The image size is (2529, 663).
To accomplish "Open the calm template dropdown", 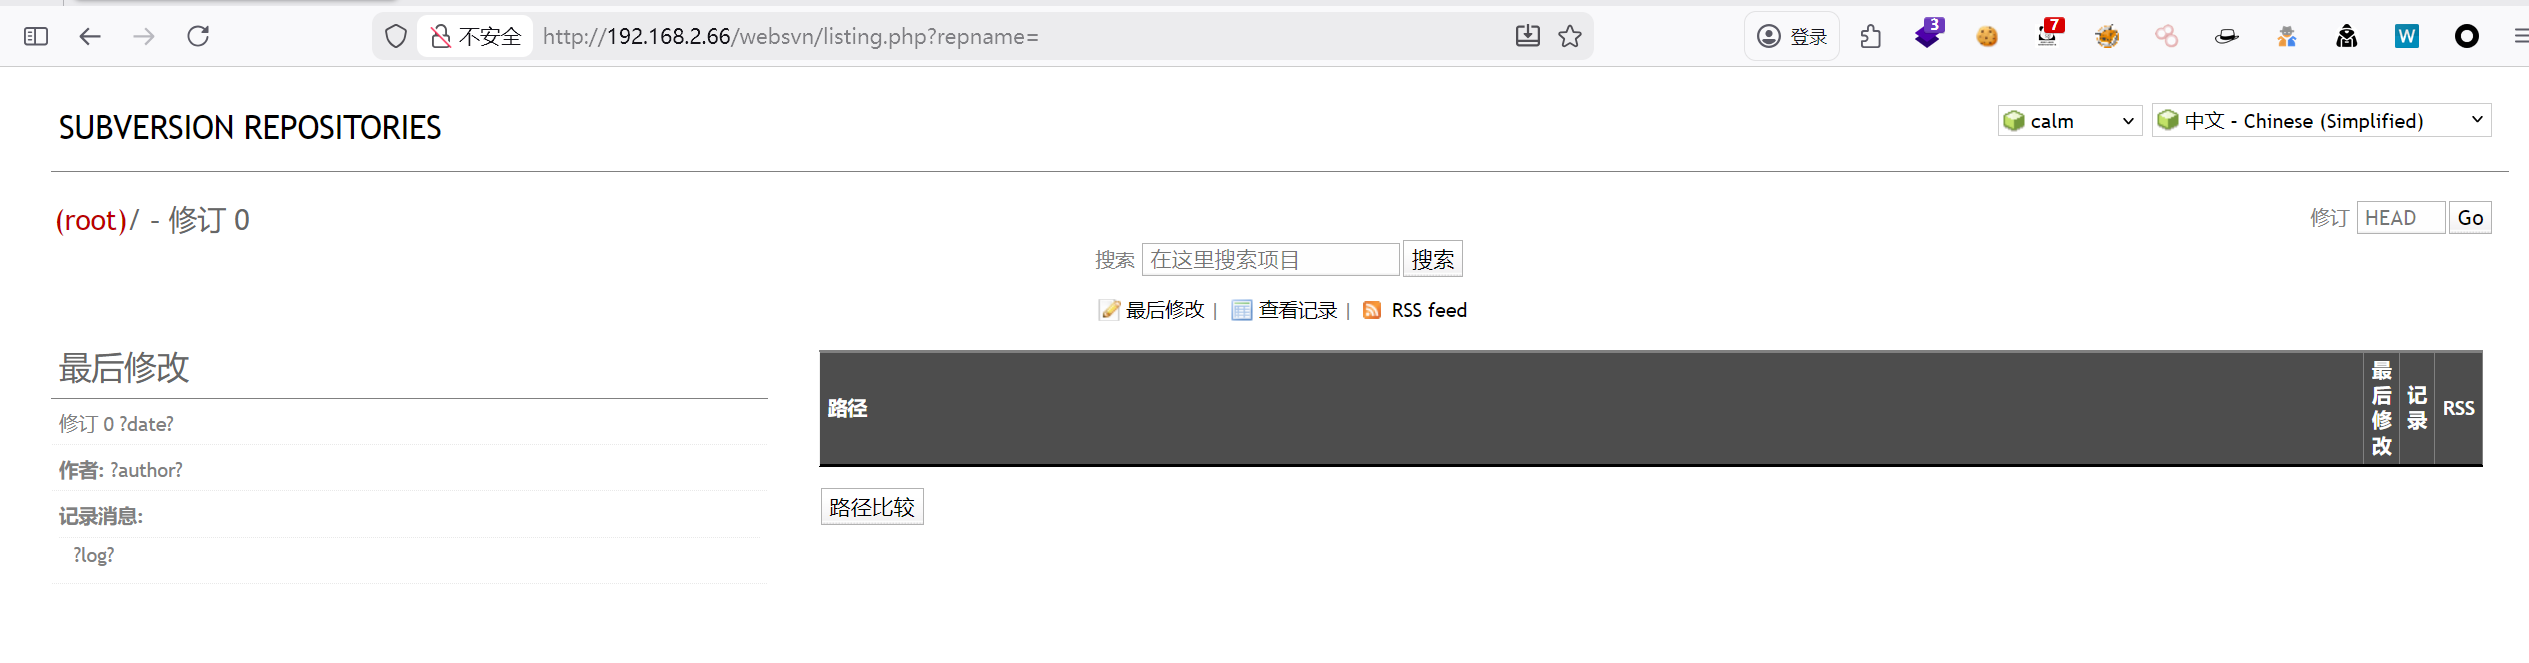I will pyautogui.click(x=2069, y=121).
